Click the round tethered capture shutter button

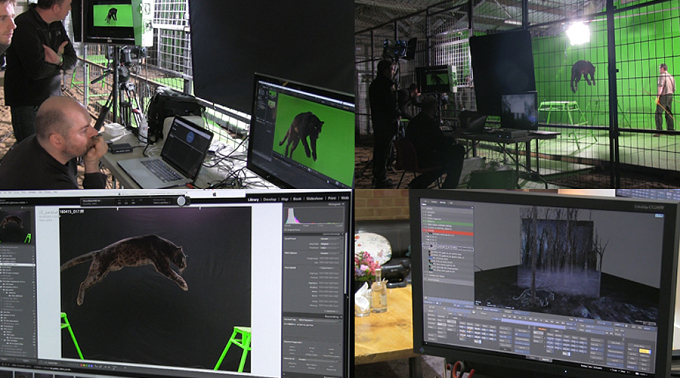click(181, 201)
